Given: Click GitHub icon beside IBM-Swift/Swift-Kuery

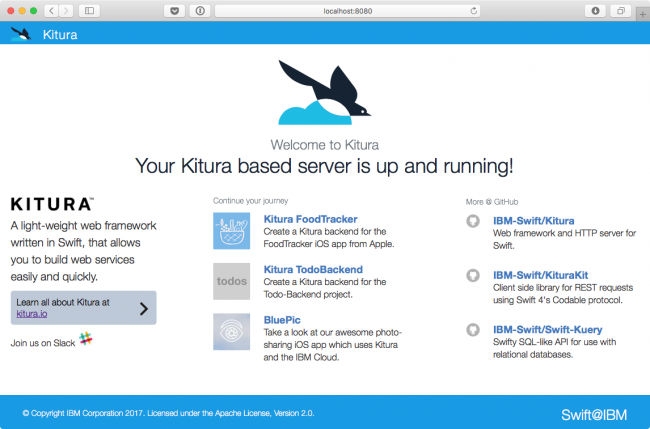Looking at the screenshot, I should (473, 330).
